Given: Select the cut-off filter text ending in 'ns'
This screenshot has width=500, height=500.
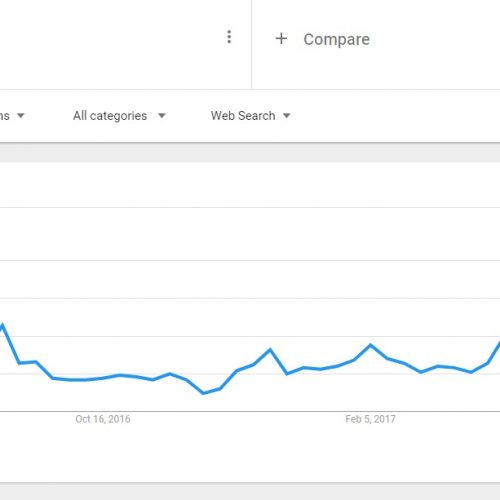Looking at the screenshot, I should 5,116.
